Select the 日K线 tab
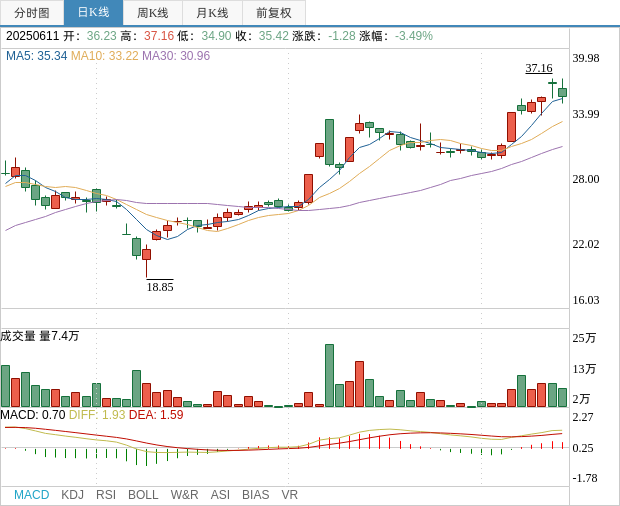The image size is (620, 506). click(x=93, y=13)
